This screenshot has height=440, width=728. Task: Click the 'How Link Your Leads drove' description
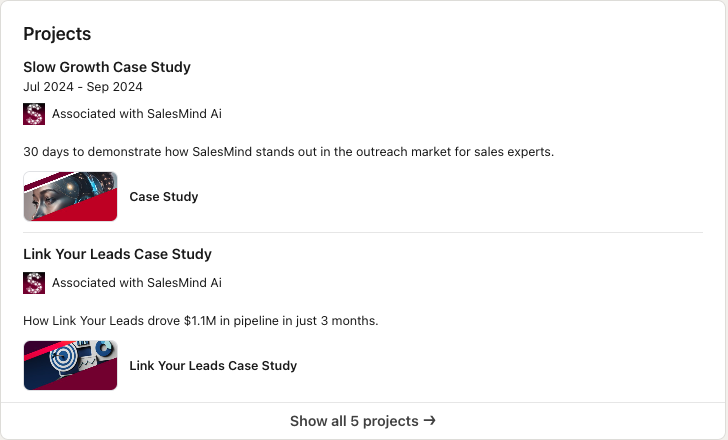coord(200,321)
